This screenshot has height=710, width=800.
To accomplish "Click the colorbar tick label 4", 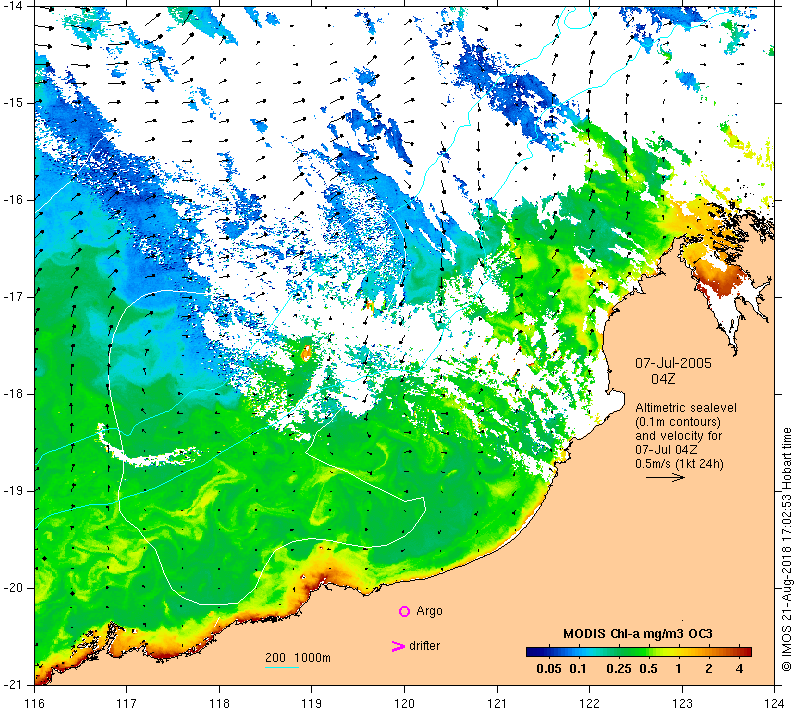I will [x=740, y=669].
